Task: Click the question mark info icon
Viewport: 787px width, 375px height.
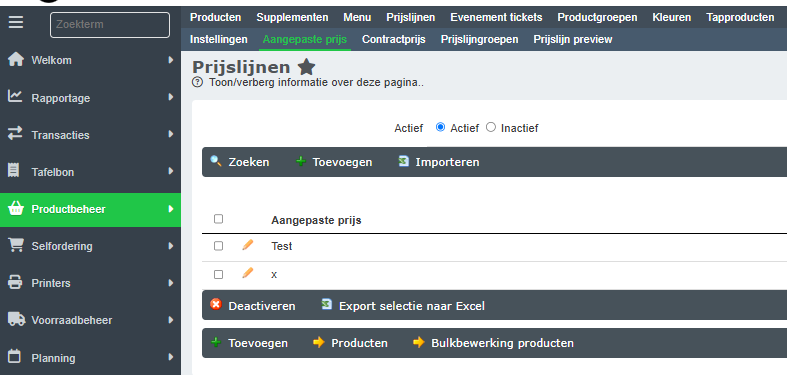Action: coord(198,82)
